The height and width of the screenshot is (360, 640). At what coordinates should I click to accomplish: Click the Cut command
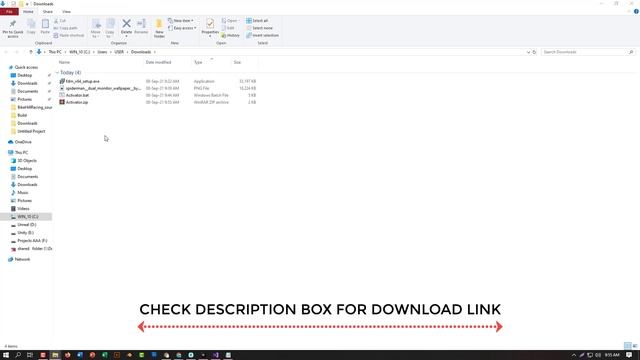tap(60, 20)
